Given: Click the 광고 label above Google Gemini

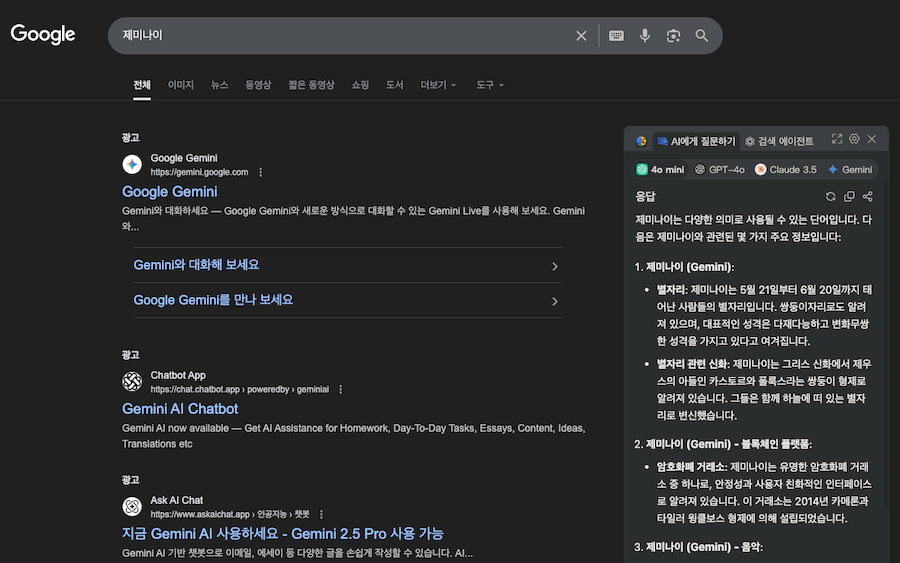Looking at the screenshot, I should (x=130, y=138).
